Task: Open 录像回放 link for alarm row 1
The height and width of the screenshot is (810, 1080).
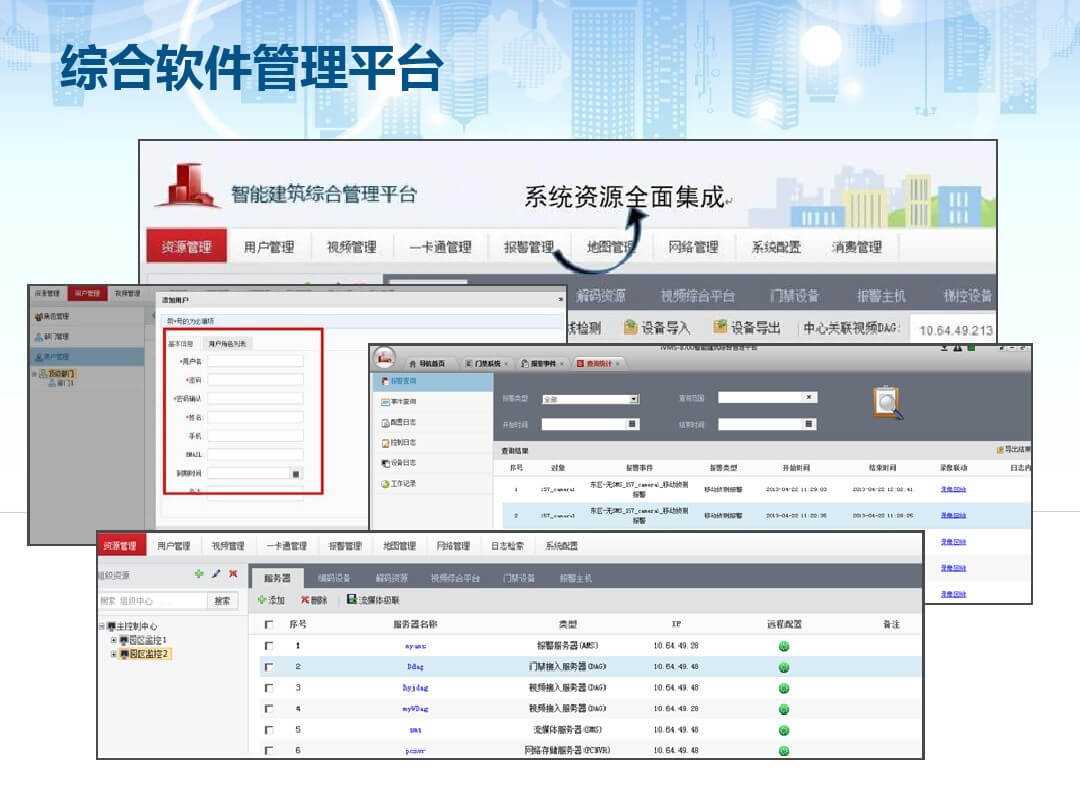Action: pos(953,489)
